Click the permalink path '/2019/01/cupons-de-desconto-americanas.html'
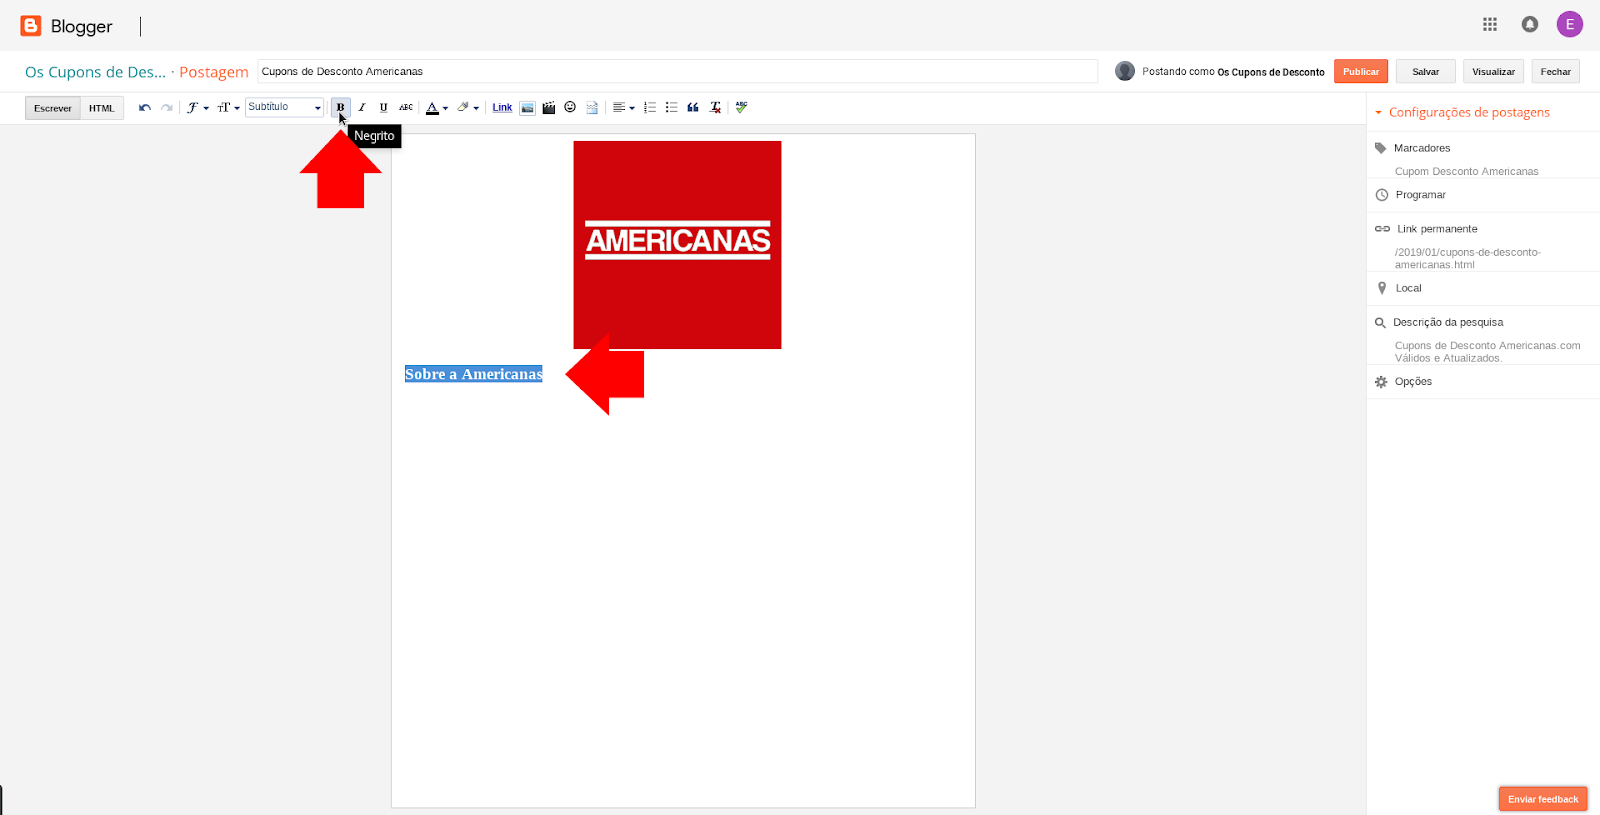The image size is (1600, 815). (1467, 258)
